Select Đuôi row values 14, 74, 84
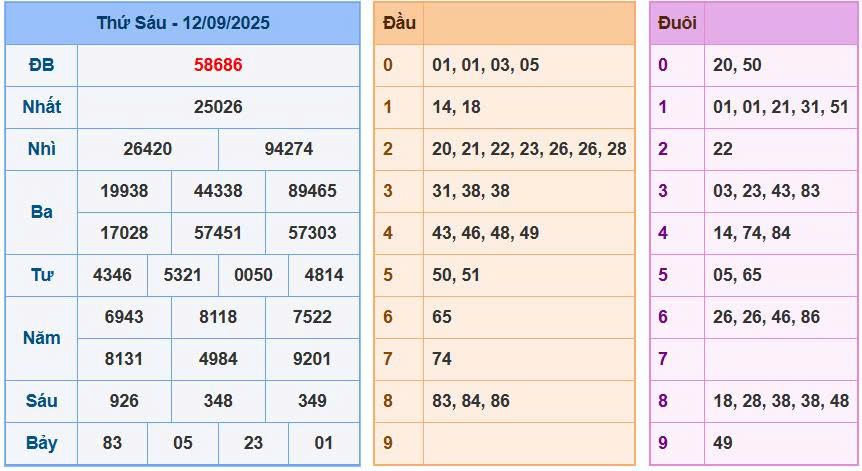 coord(752,233)
